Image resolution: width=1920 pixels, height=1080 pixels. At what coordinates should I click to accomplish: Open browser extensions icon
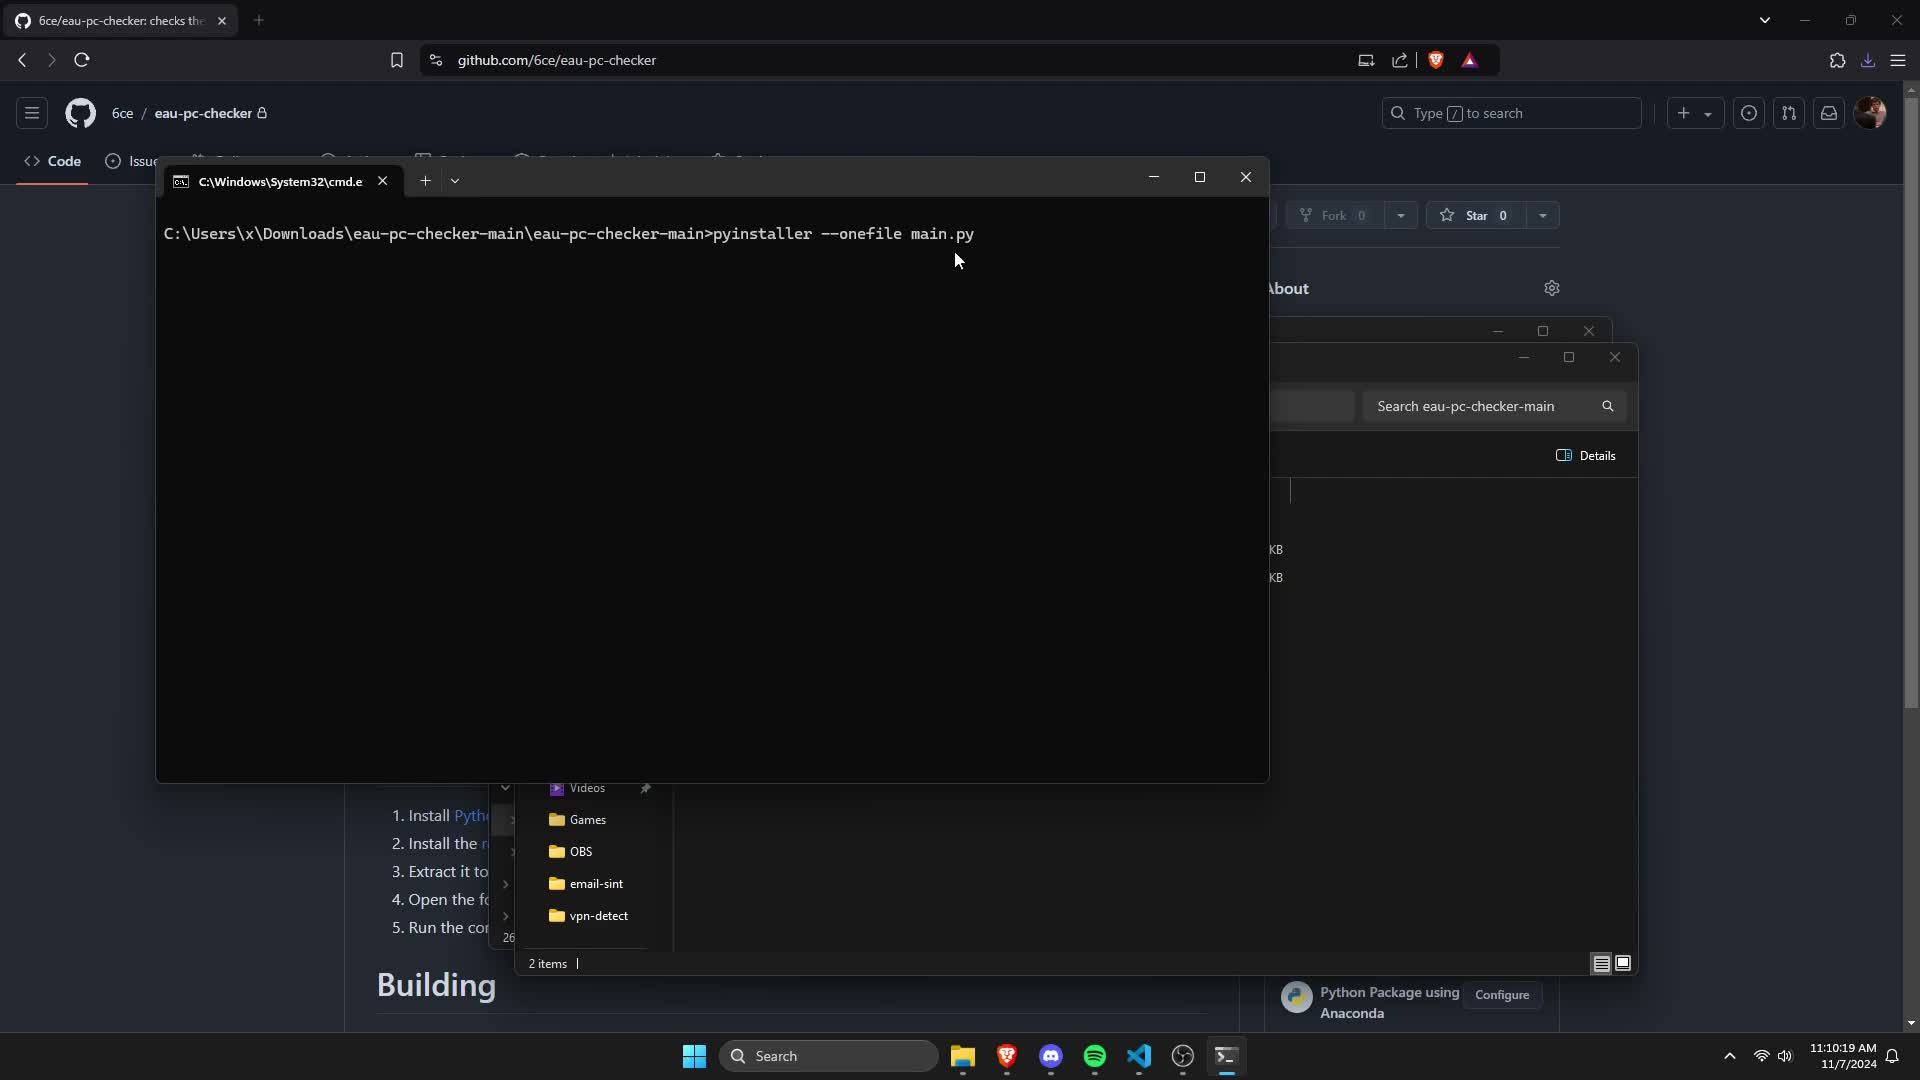1837,60
